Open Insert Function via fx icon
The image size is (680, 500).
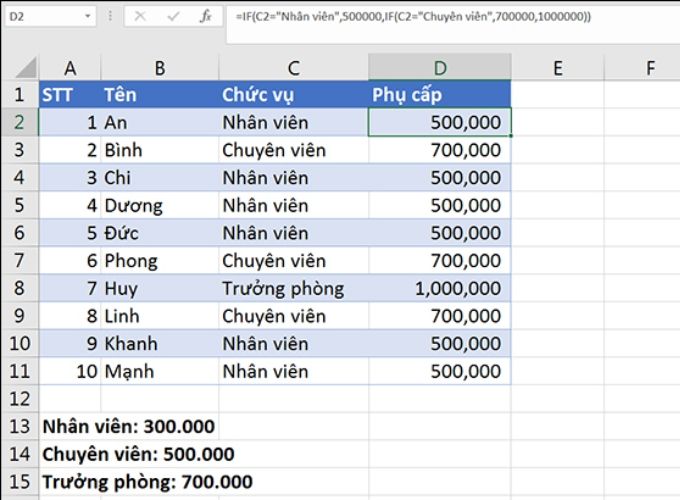(205, 17)
